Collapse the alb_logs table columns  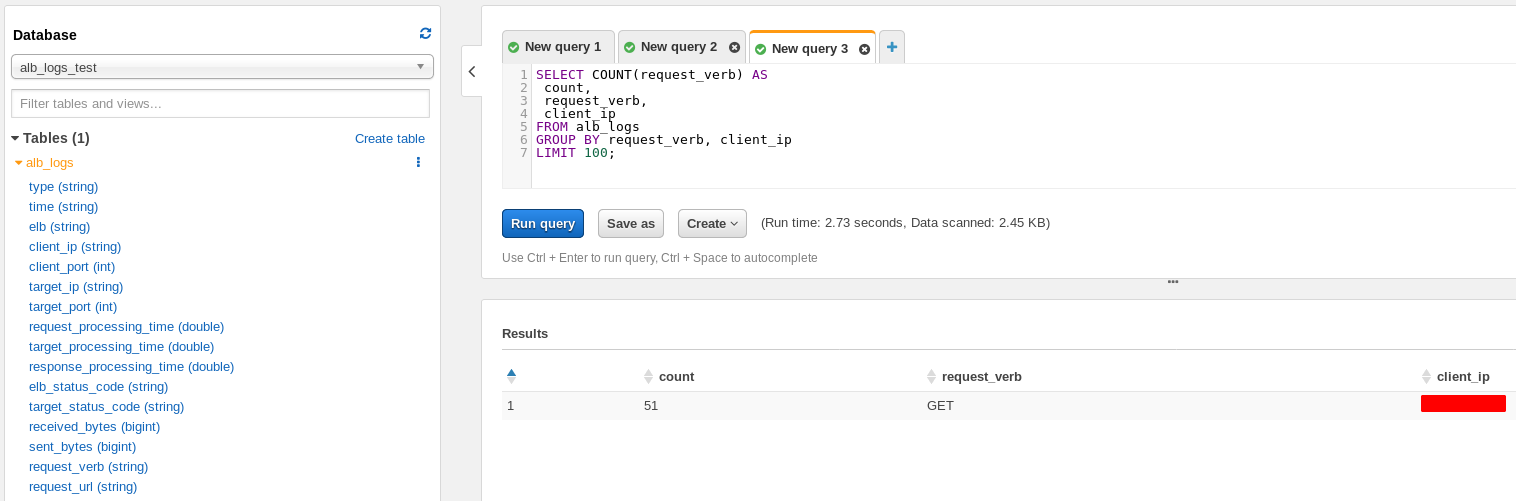tap(19, 162)
